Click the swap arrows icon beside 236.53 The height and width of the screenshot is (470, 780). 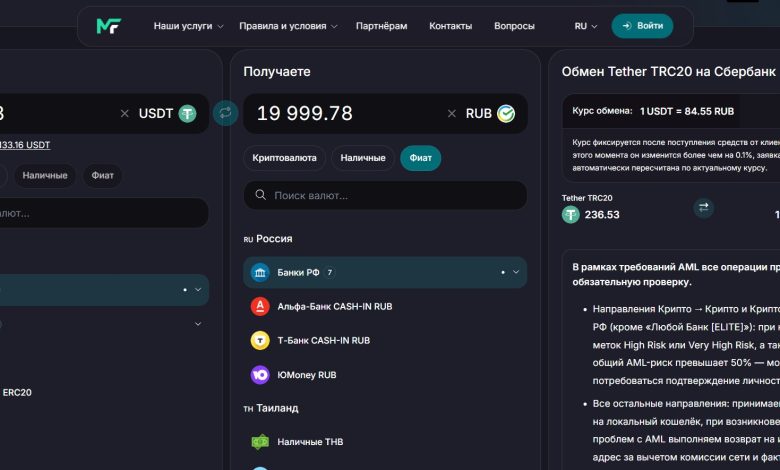[703, 208]
